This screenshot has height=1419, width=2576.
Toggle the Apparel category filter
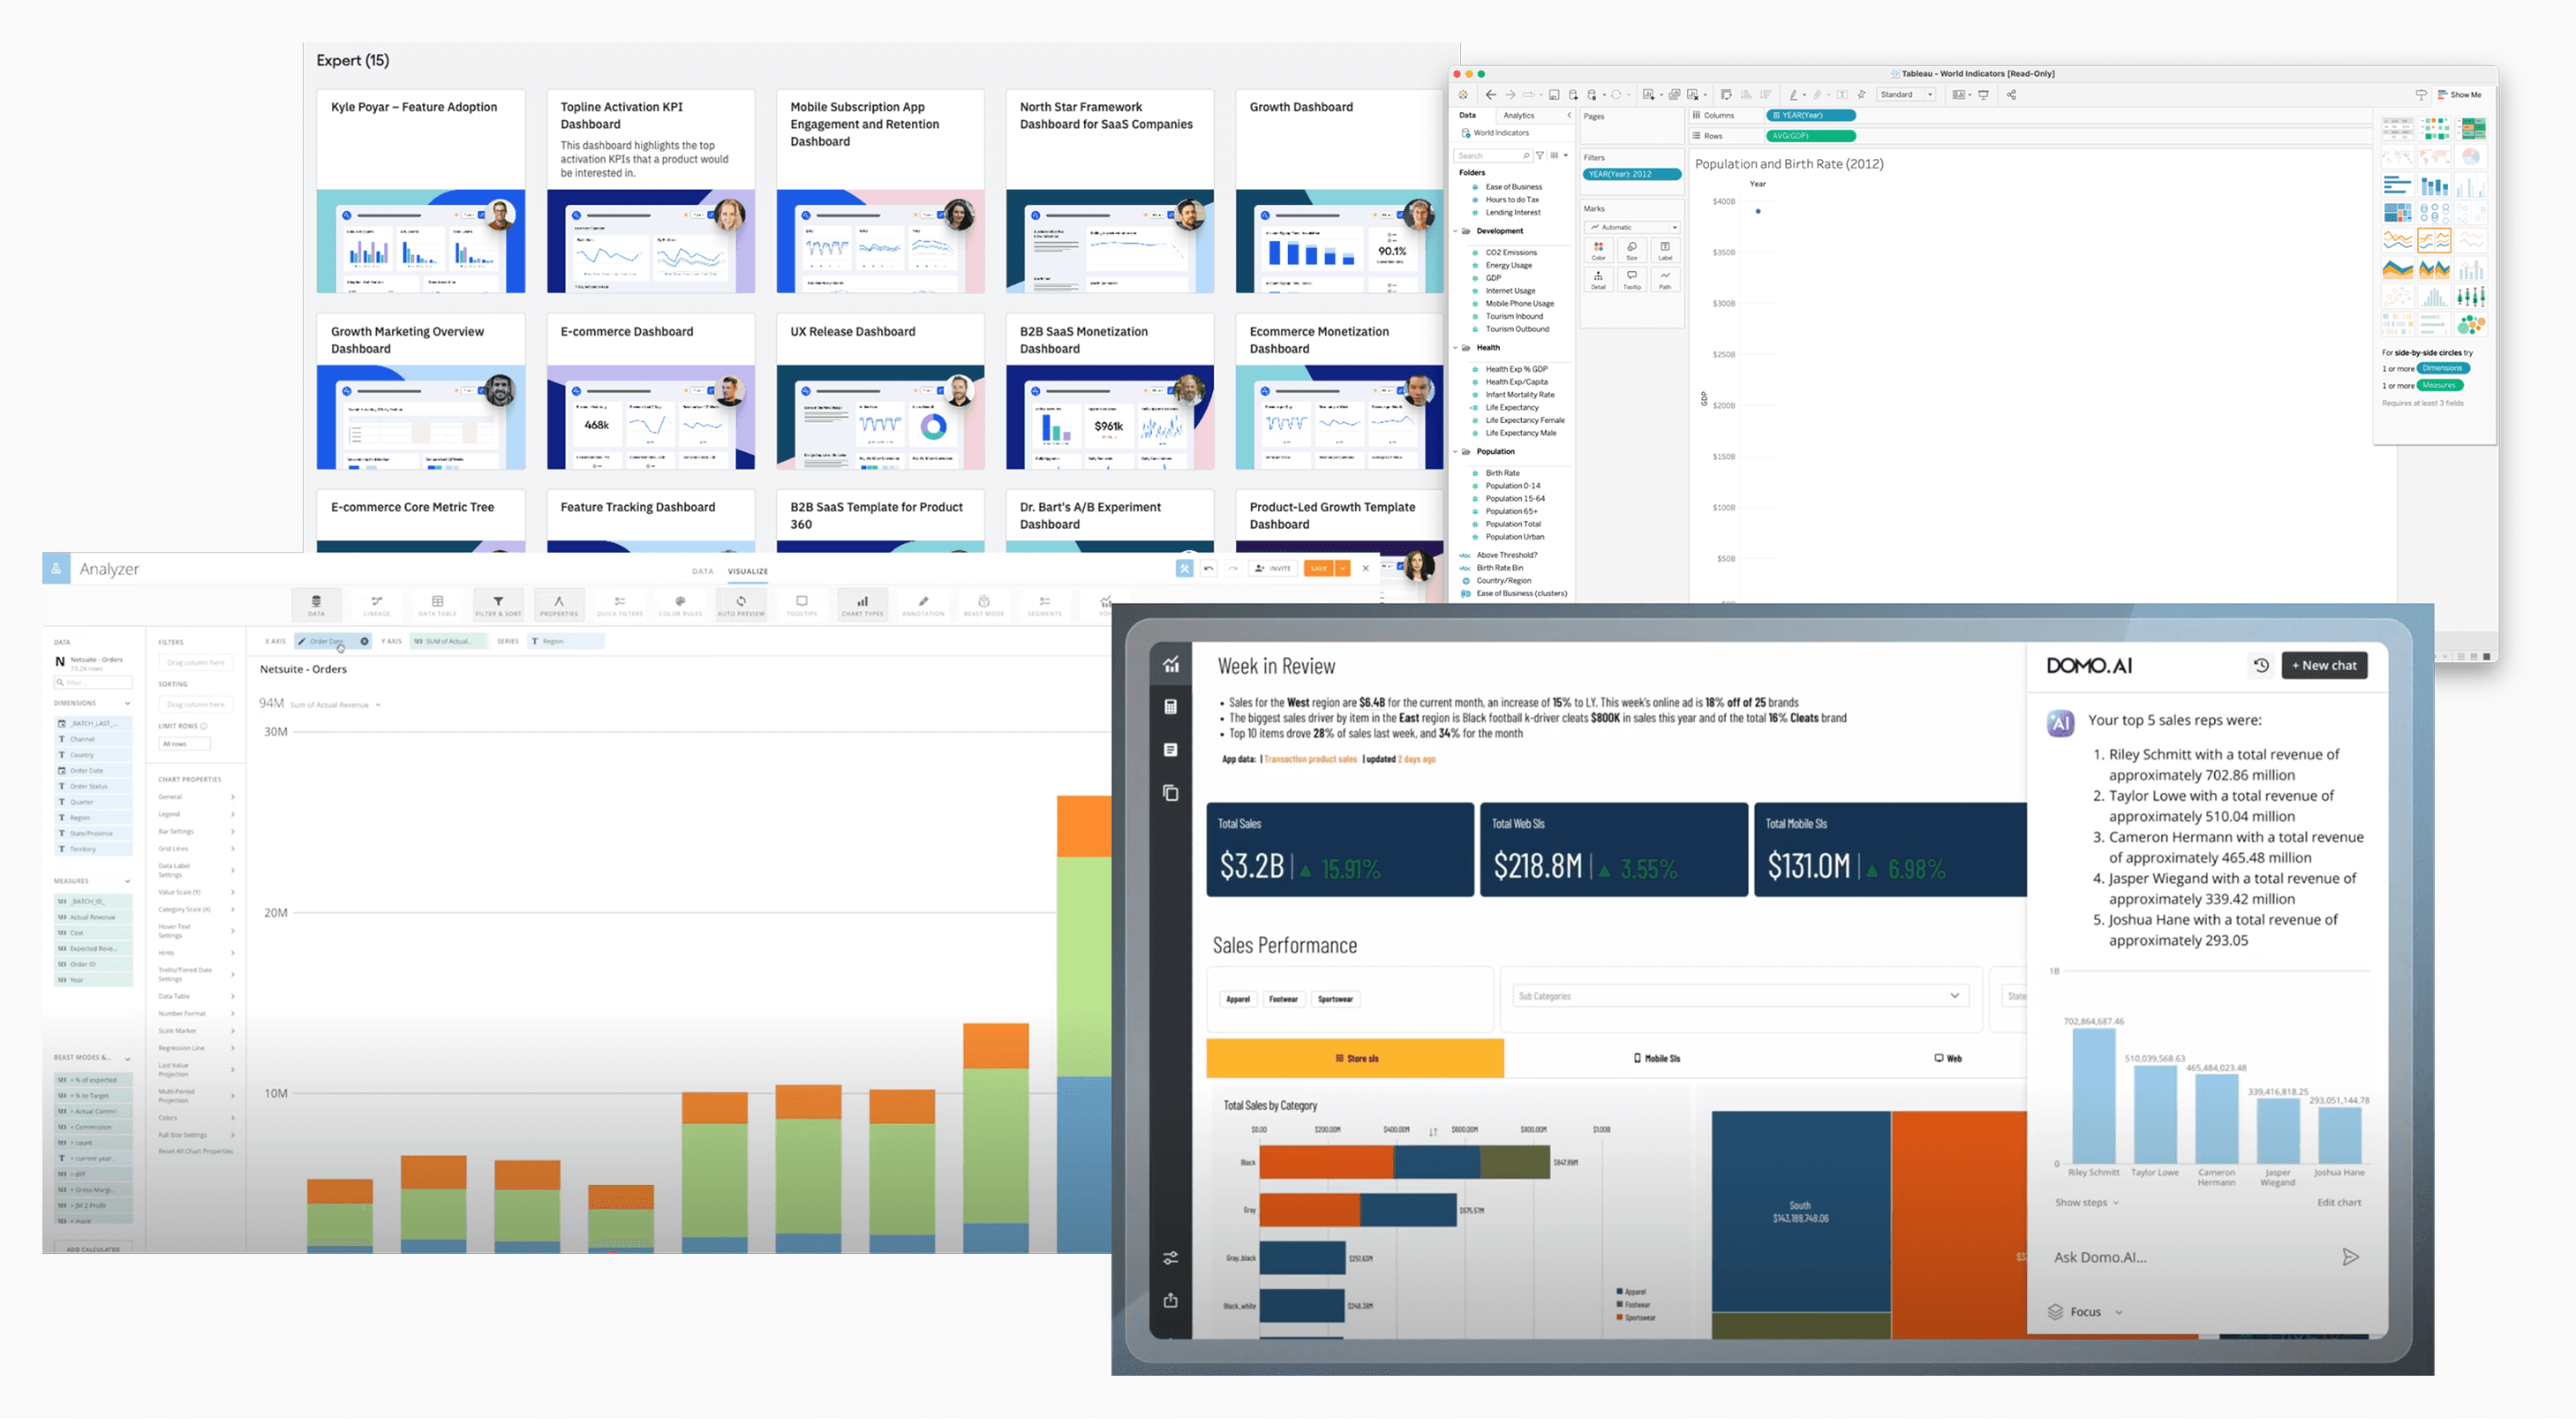pyautogui.click(x=1238, y=999)
